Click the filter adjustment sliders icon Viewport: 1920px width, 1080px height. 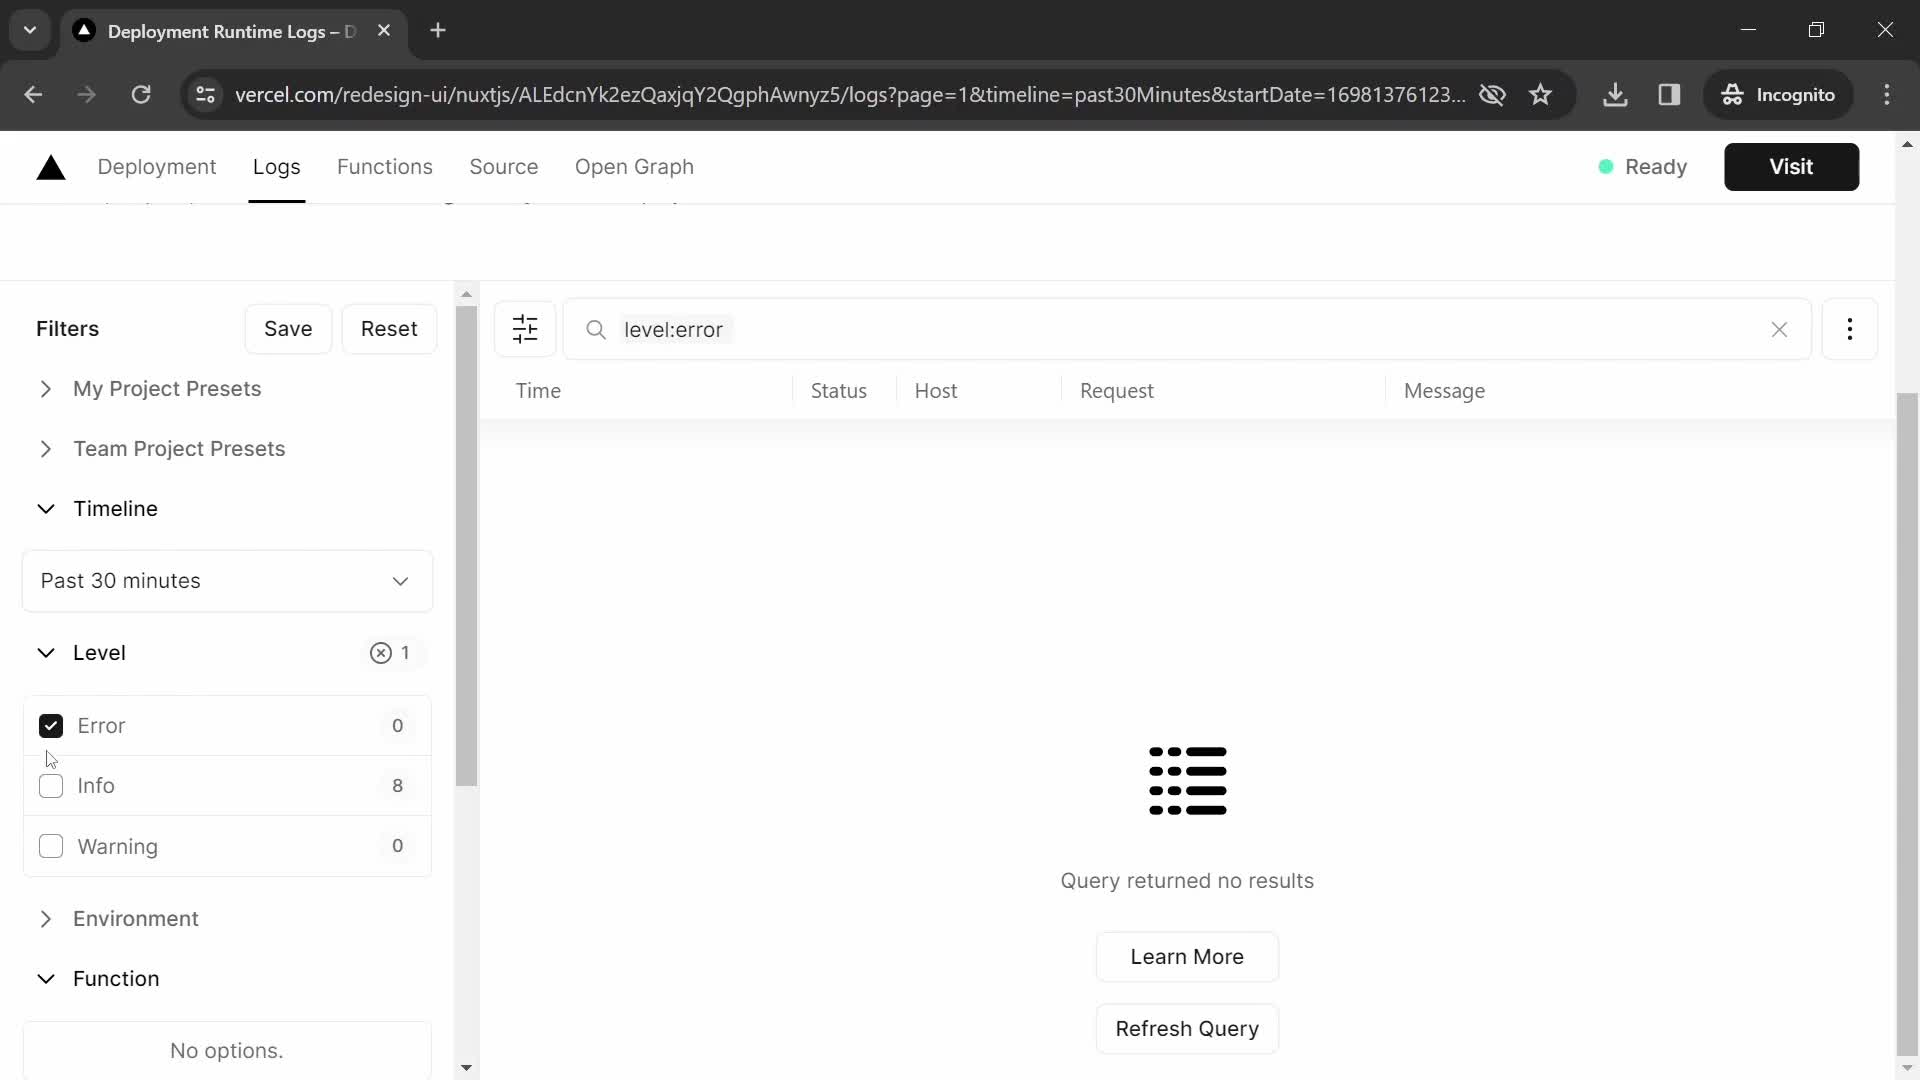click(525, 330)
